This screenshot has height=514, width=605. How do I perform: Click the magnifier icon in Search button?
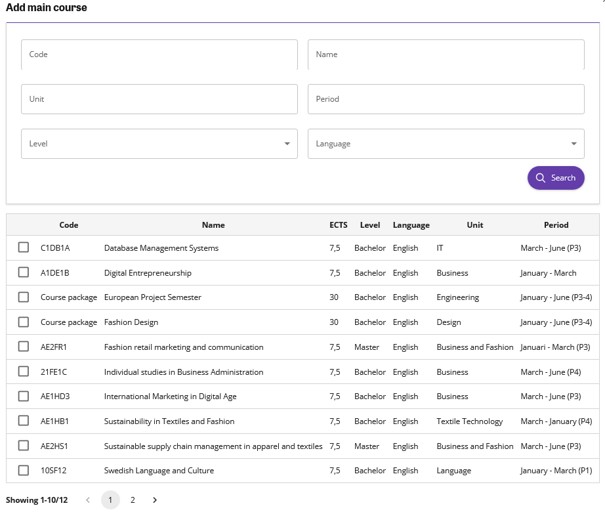[540, 178]
